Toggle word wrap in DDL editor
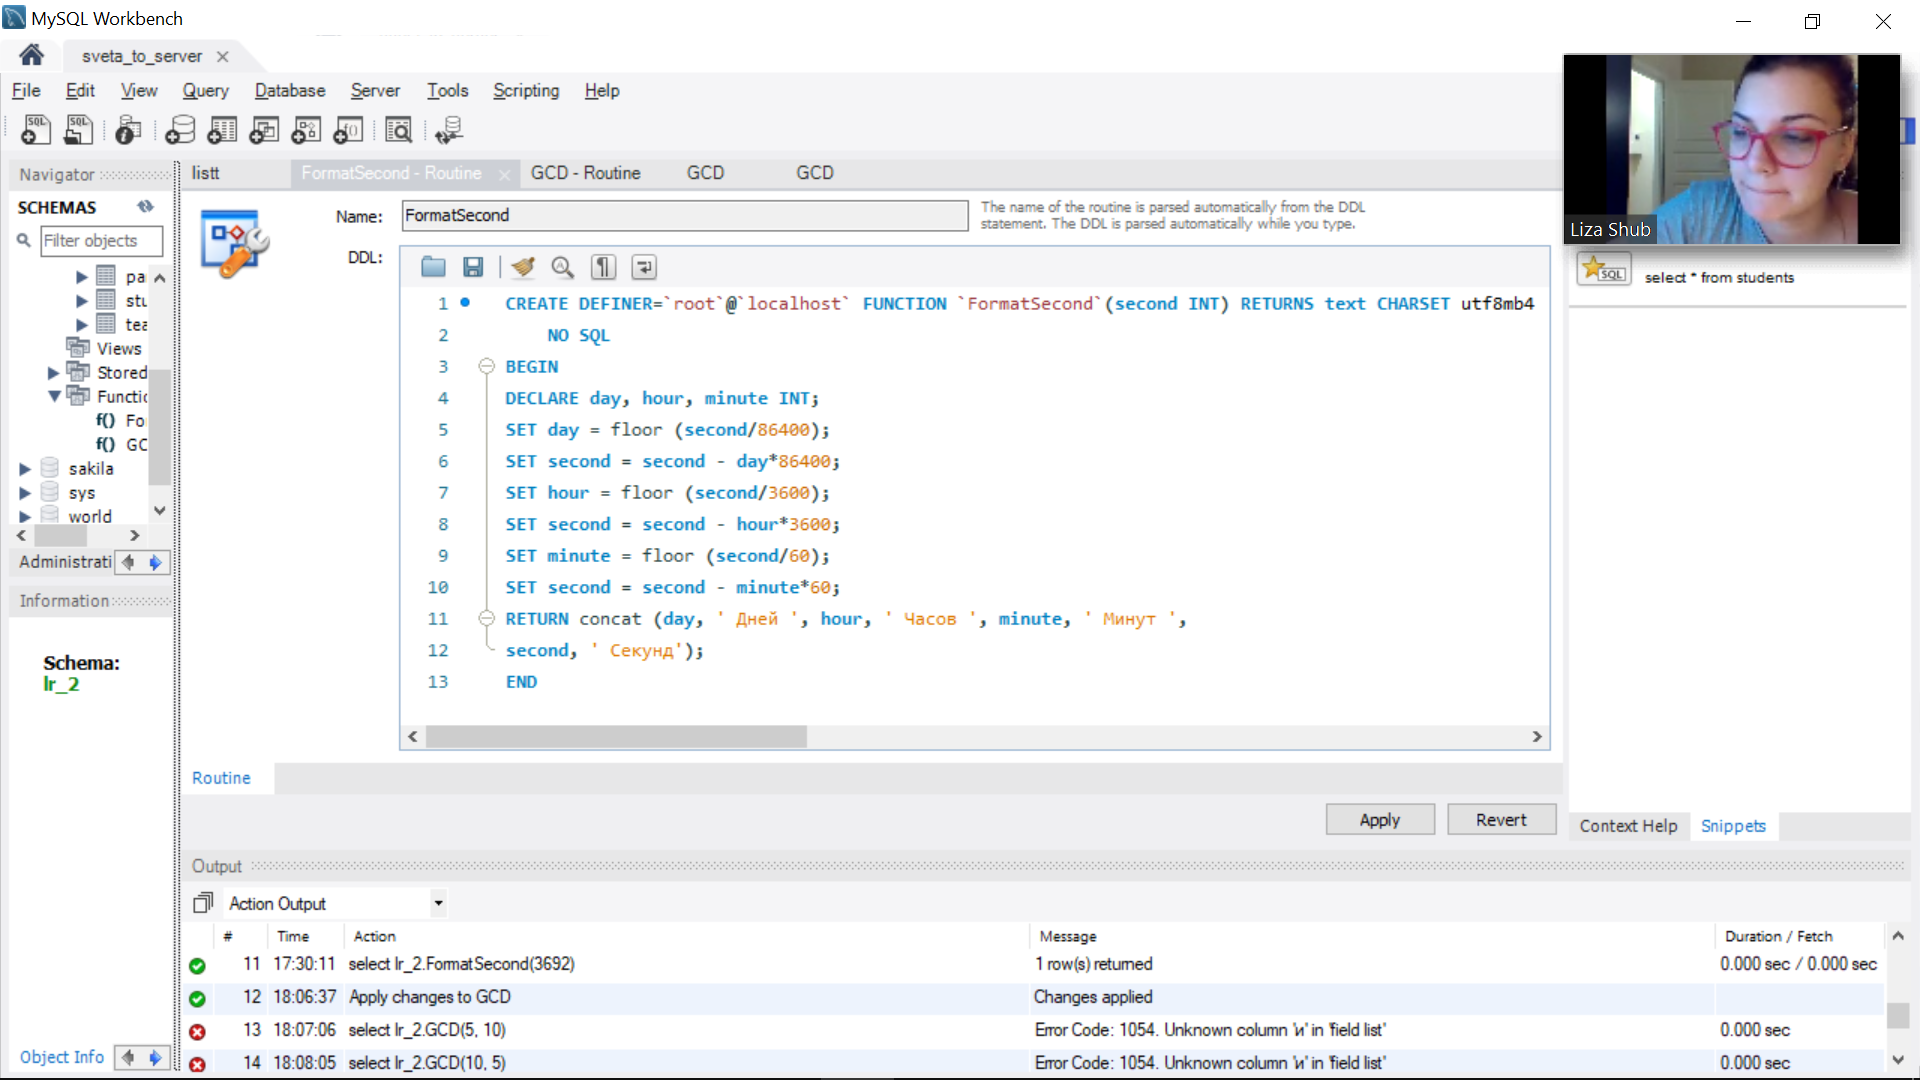The image size is (1920, 1080). (644, 267)
